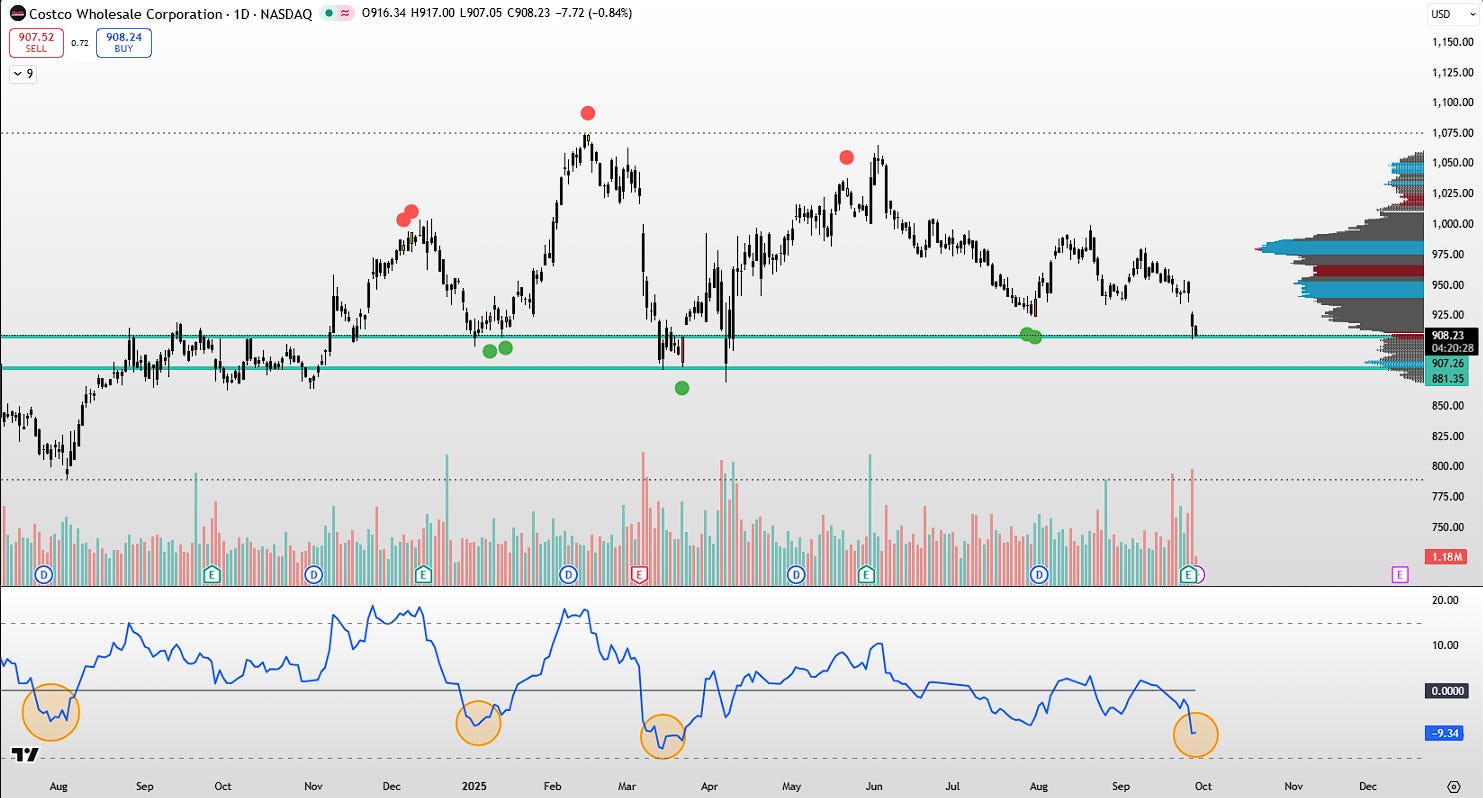
Task: Click the 1.18M volume label
Action: (1447, 557)
